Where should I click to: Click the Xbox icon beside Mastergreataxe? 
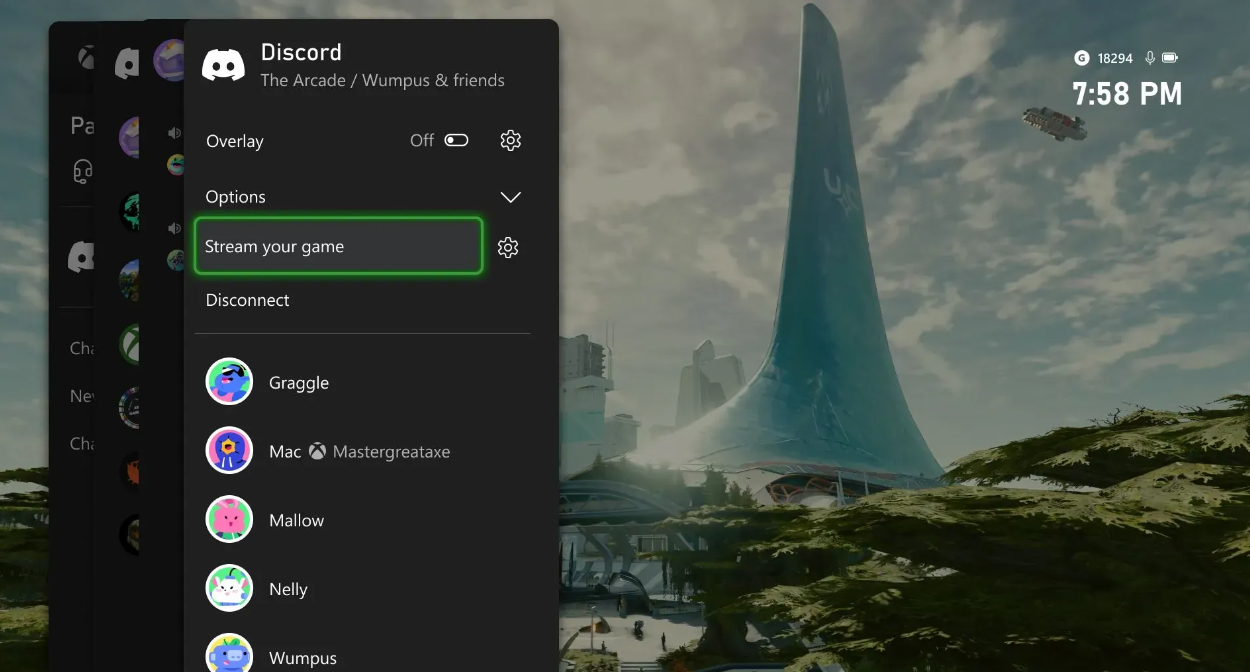pyautogui.click(x=317, y=452)
